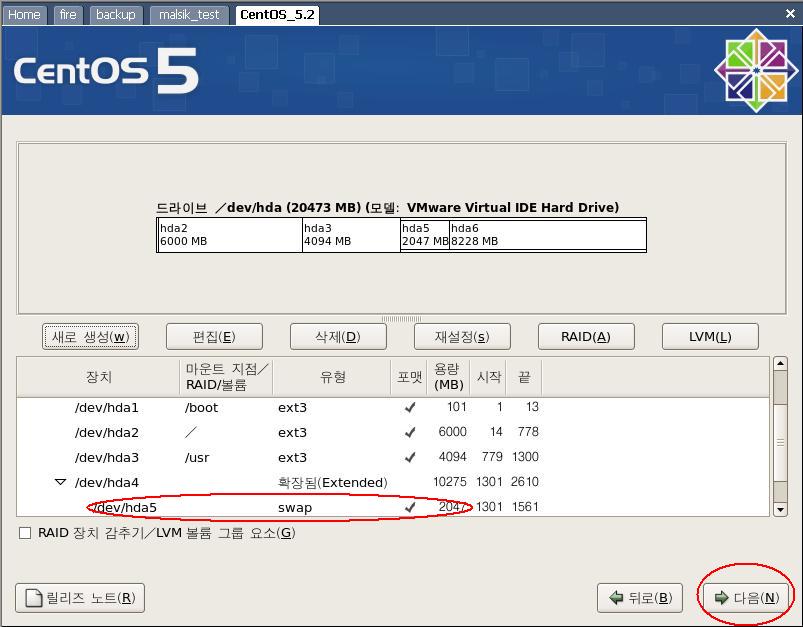Click 편집(E) edit button

[214, 337]
